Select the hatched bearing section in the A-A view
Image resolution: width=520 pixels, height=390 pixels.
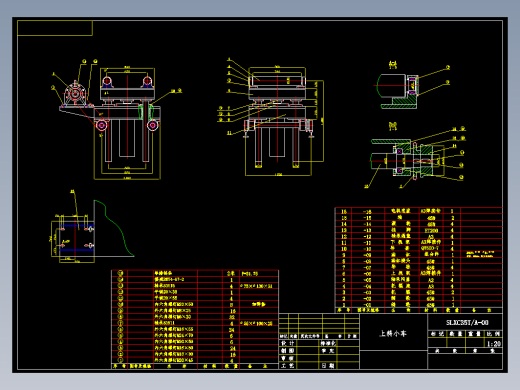[x=412, y=86]
